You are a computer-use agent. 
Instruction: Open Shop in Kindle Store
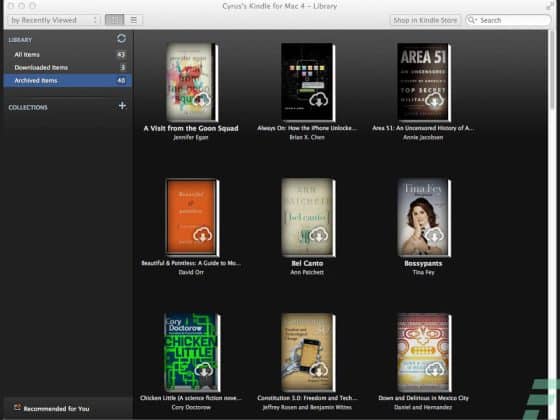pos(425,20)
